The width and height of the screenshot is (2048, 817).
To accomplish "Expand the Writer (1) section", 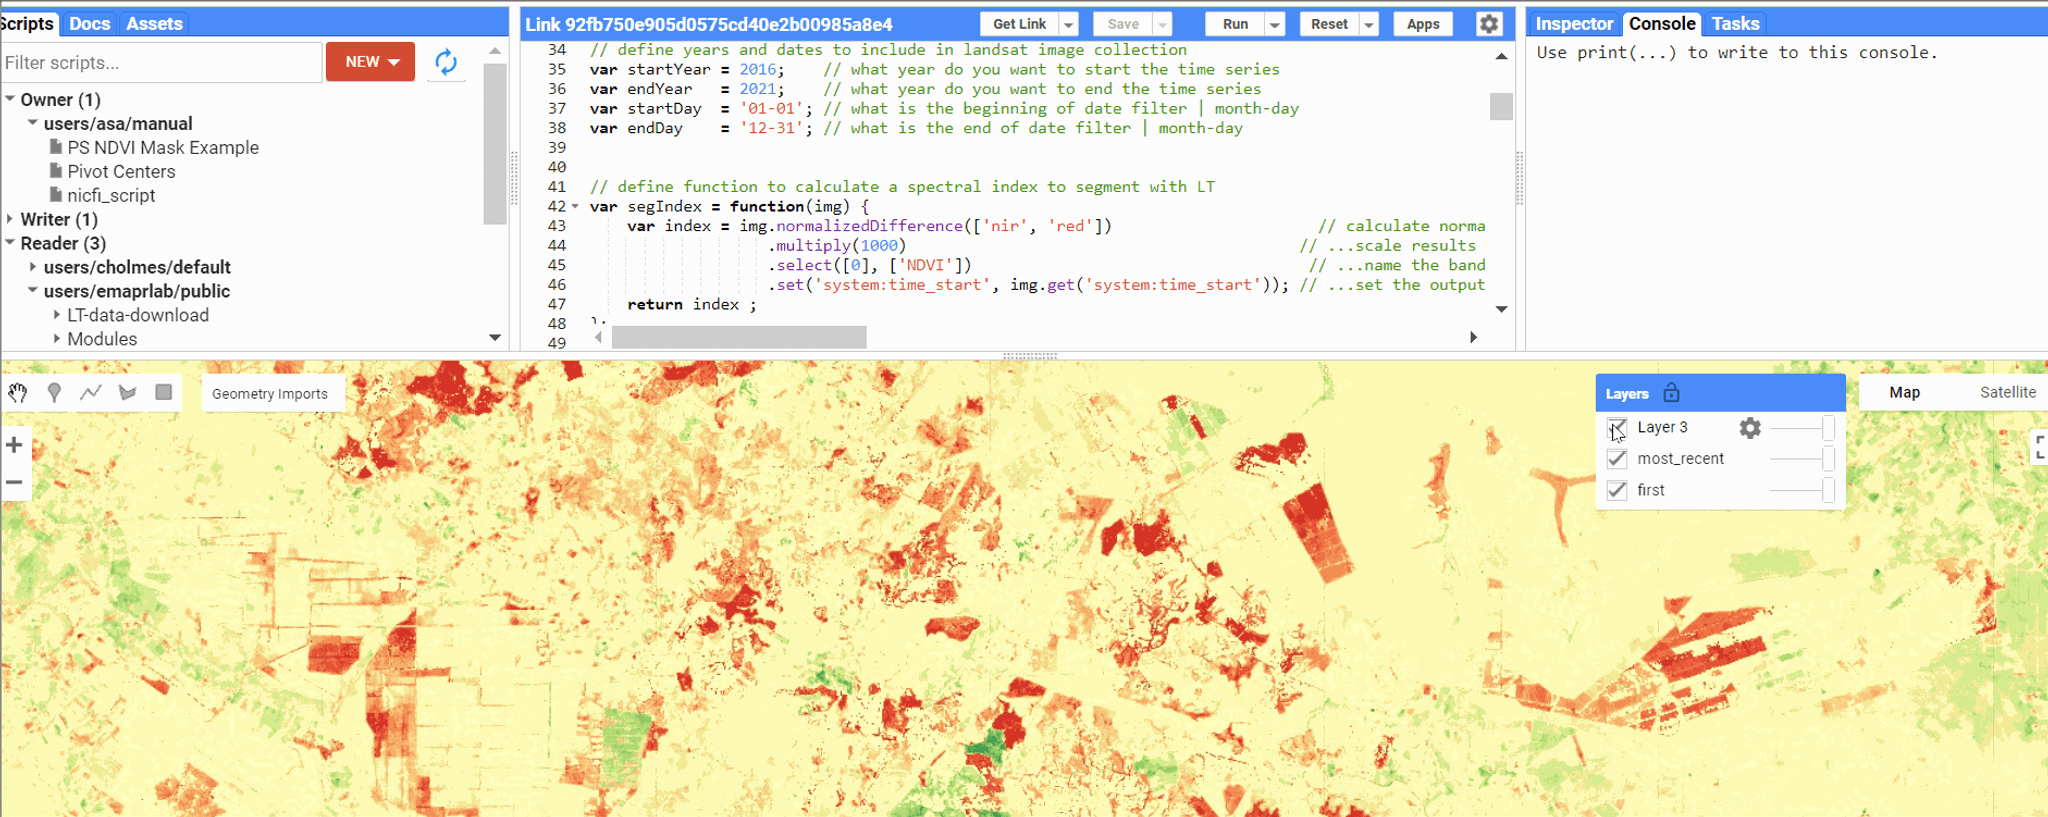I will pos(10,219).
